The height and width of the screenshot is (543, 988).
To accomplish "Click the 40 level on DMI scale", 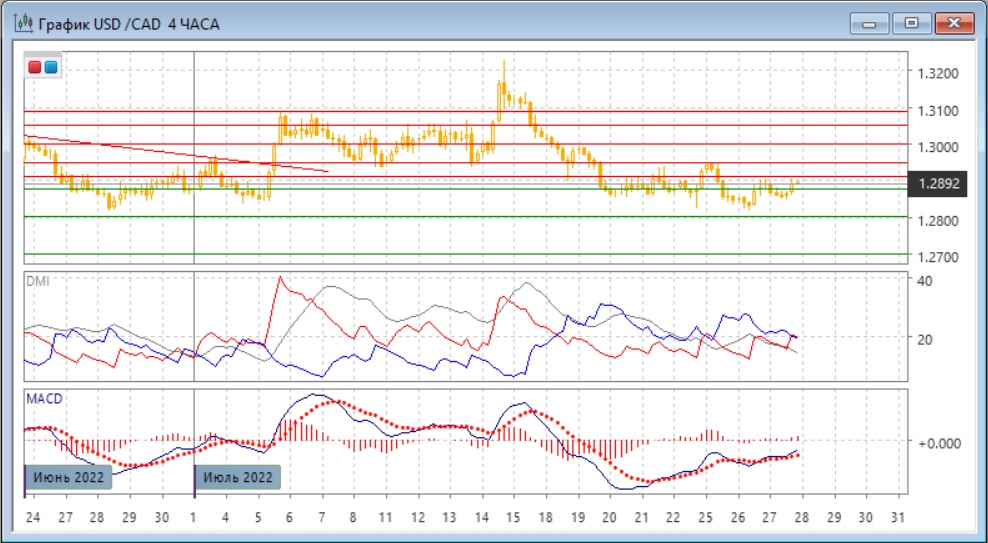I will (925, 281).
